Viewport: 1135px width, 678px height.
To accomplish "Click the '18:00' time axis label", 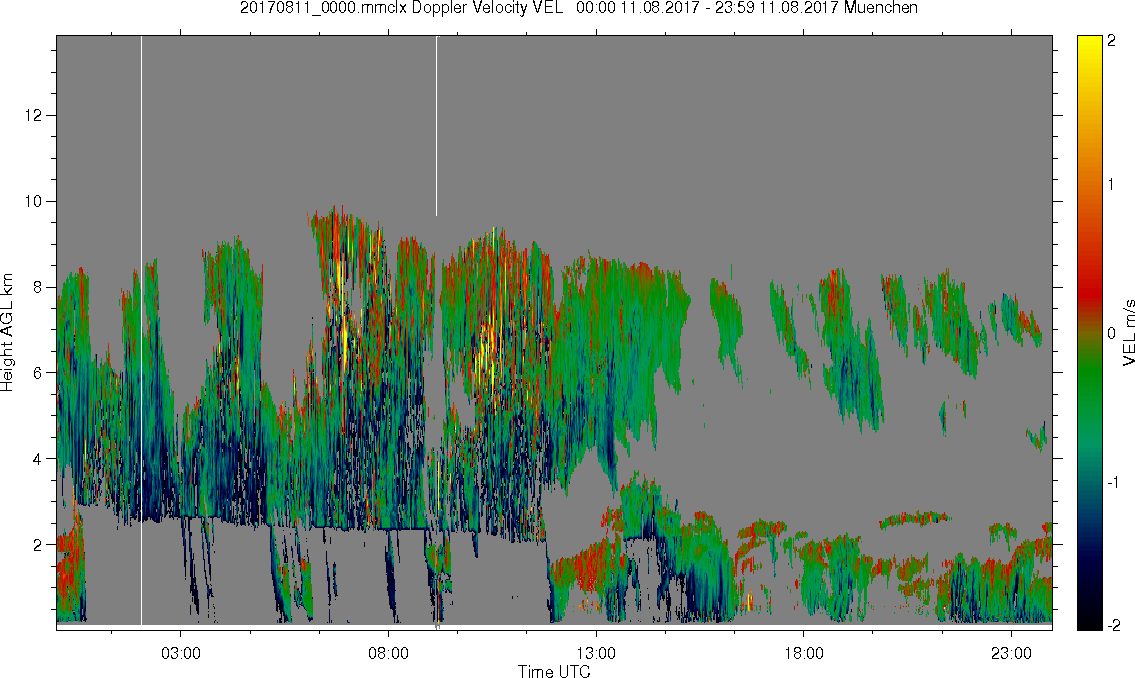I will click(803, 653).
